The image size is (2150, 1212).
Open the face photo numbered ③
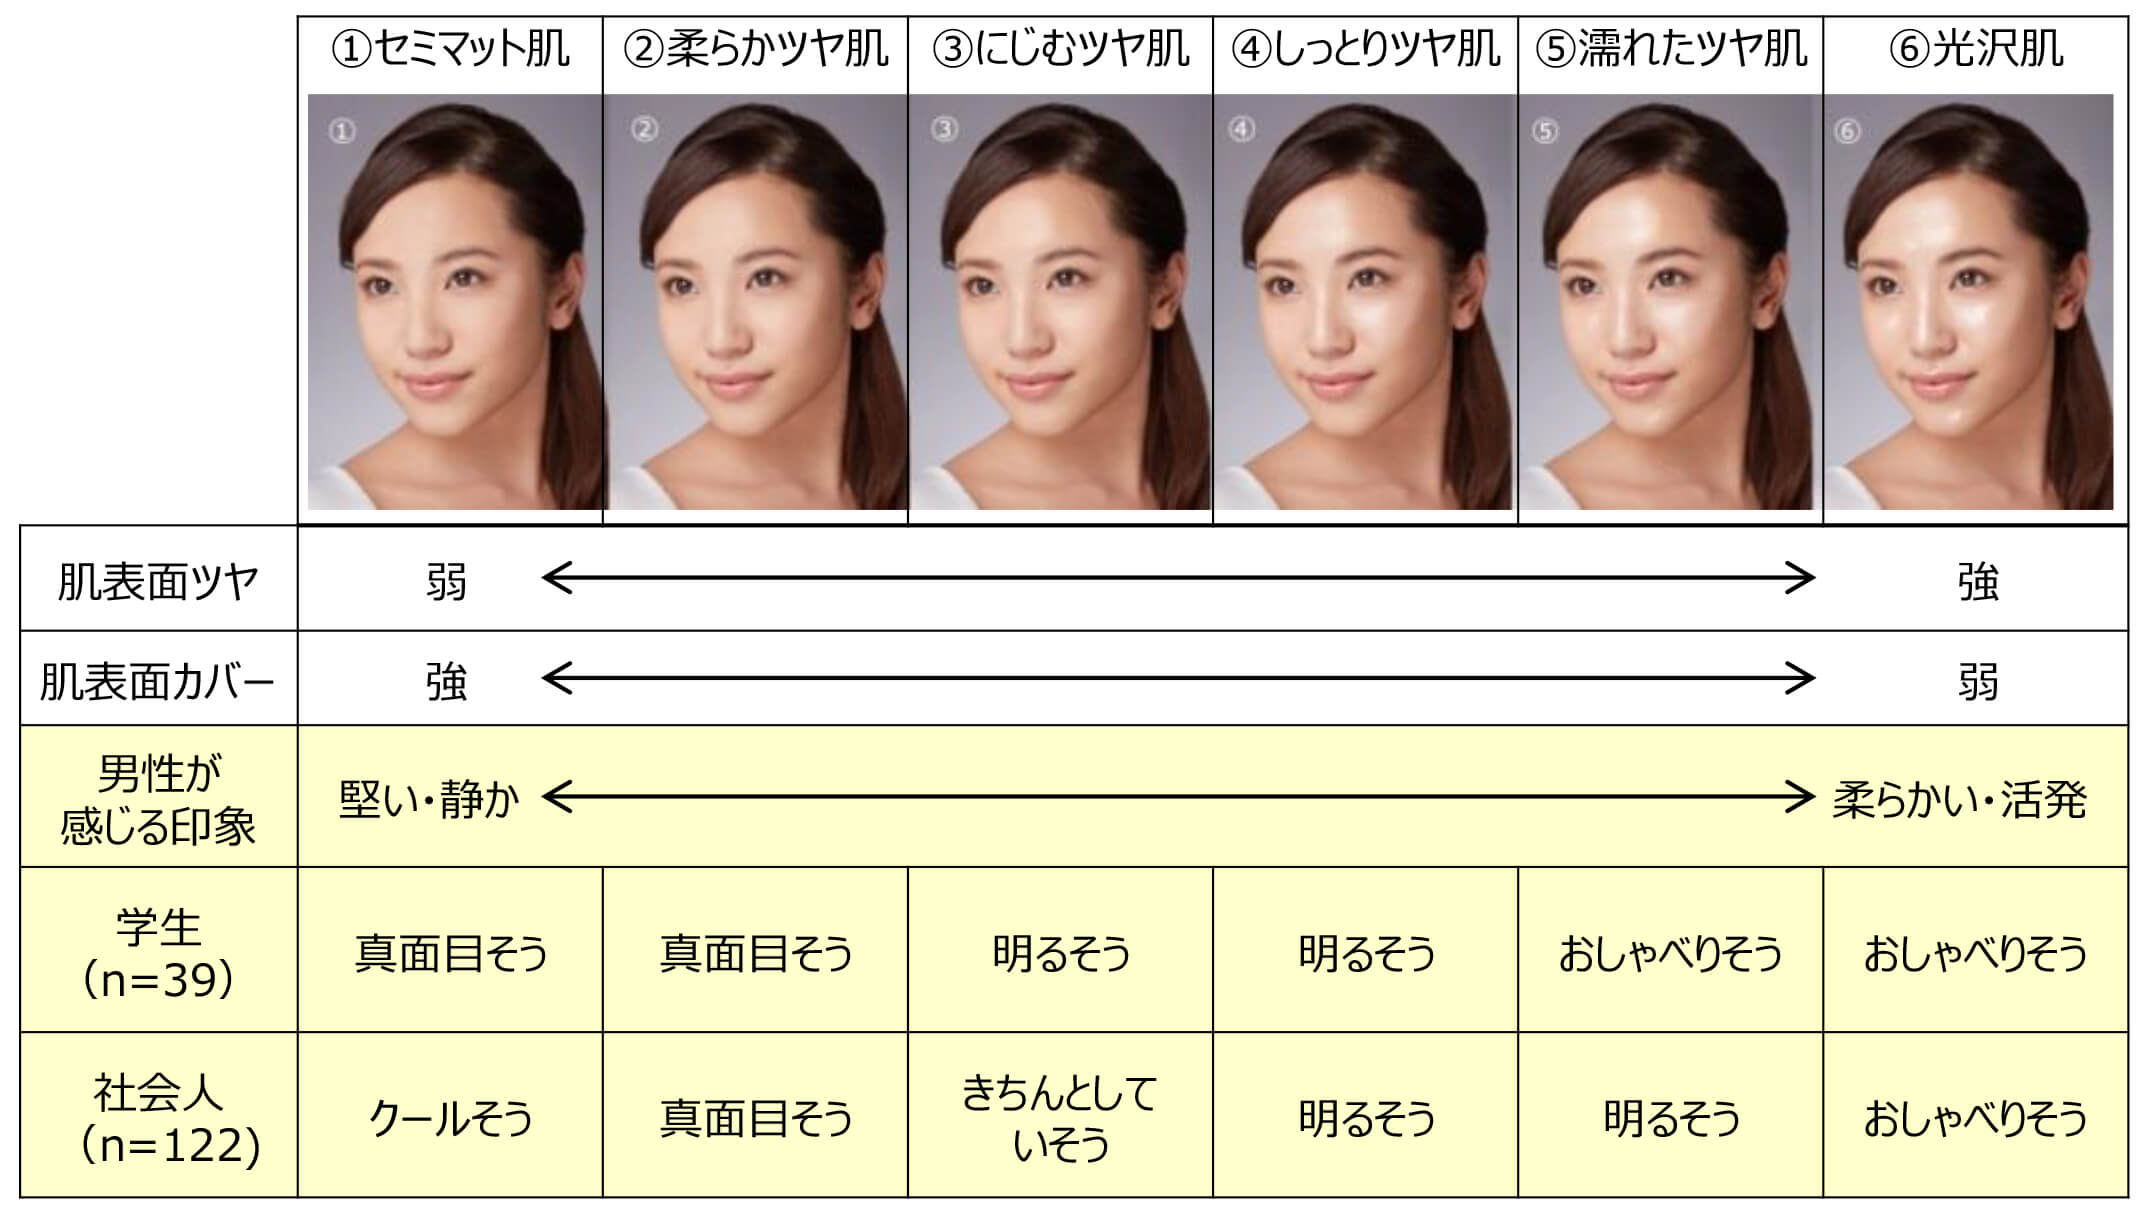tap(1061, 302)
